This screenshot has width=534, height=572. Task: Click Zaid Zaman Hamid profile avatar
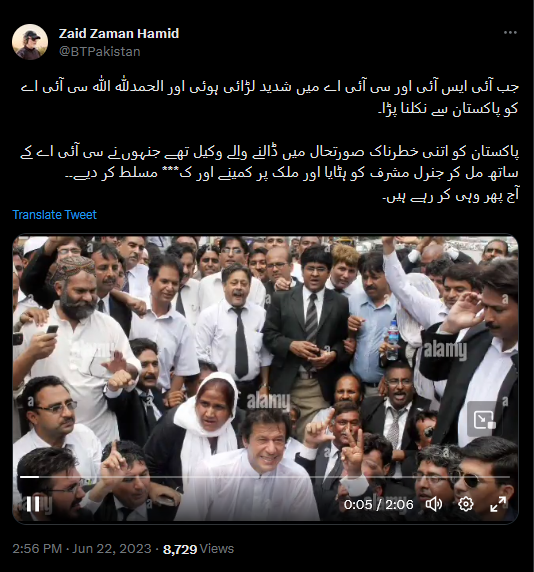click(30, 42)
